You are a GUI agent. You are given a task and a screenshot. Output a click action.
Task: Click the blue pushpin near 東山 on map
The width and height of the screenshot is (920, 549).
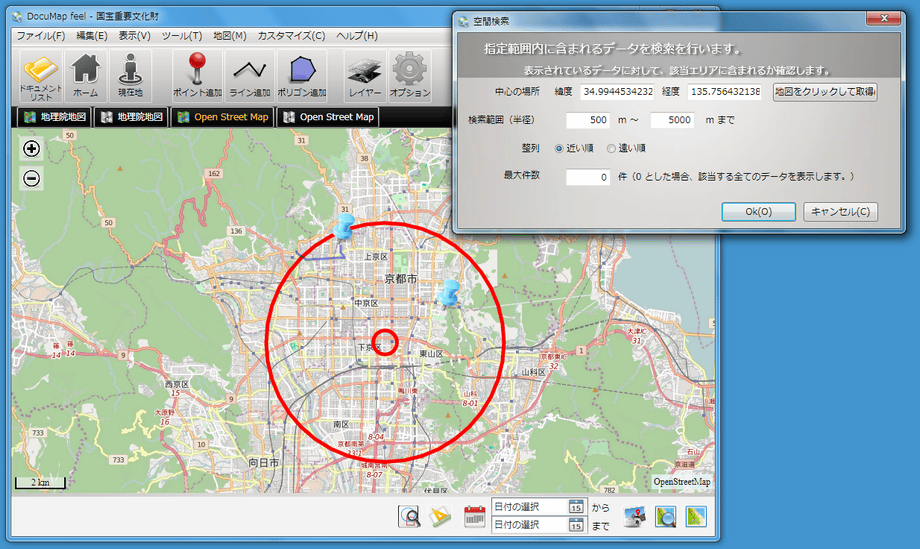pyautogui.click(x=449, y=292)
